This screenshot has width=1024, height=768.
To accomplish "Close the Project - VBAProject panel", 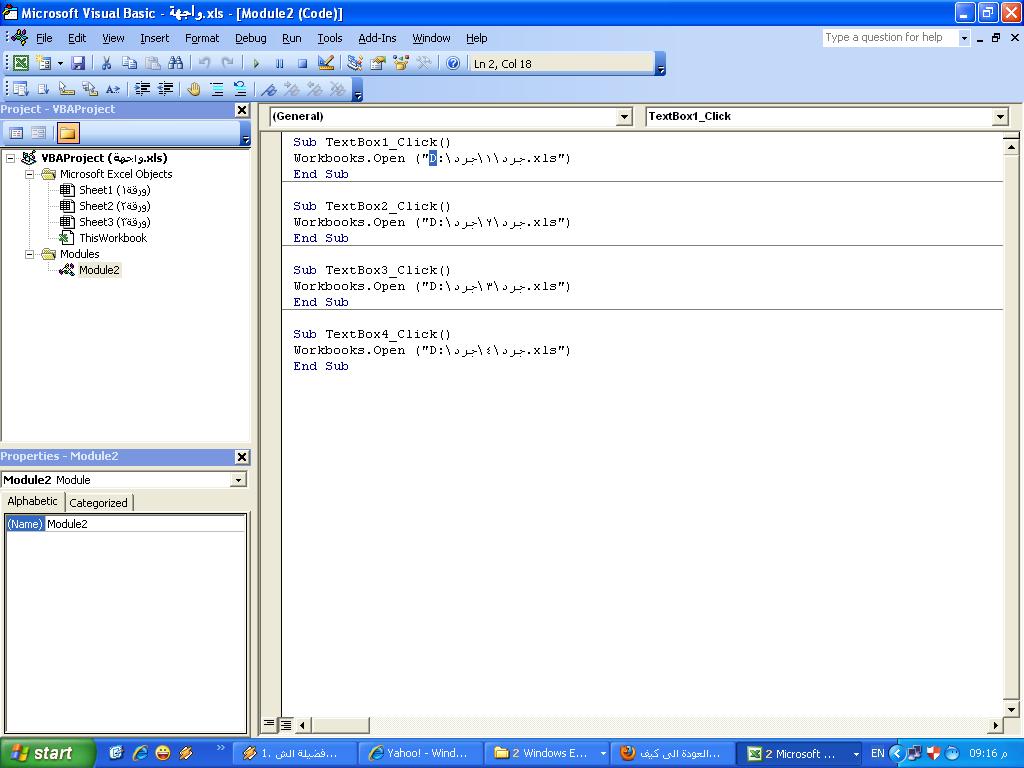I will point(242,110).
